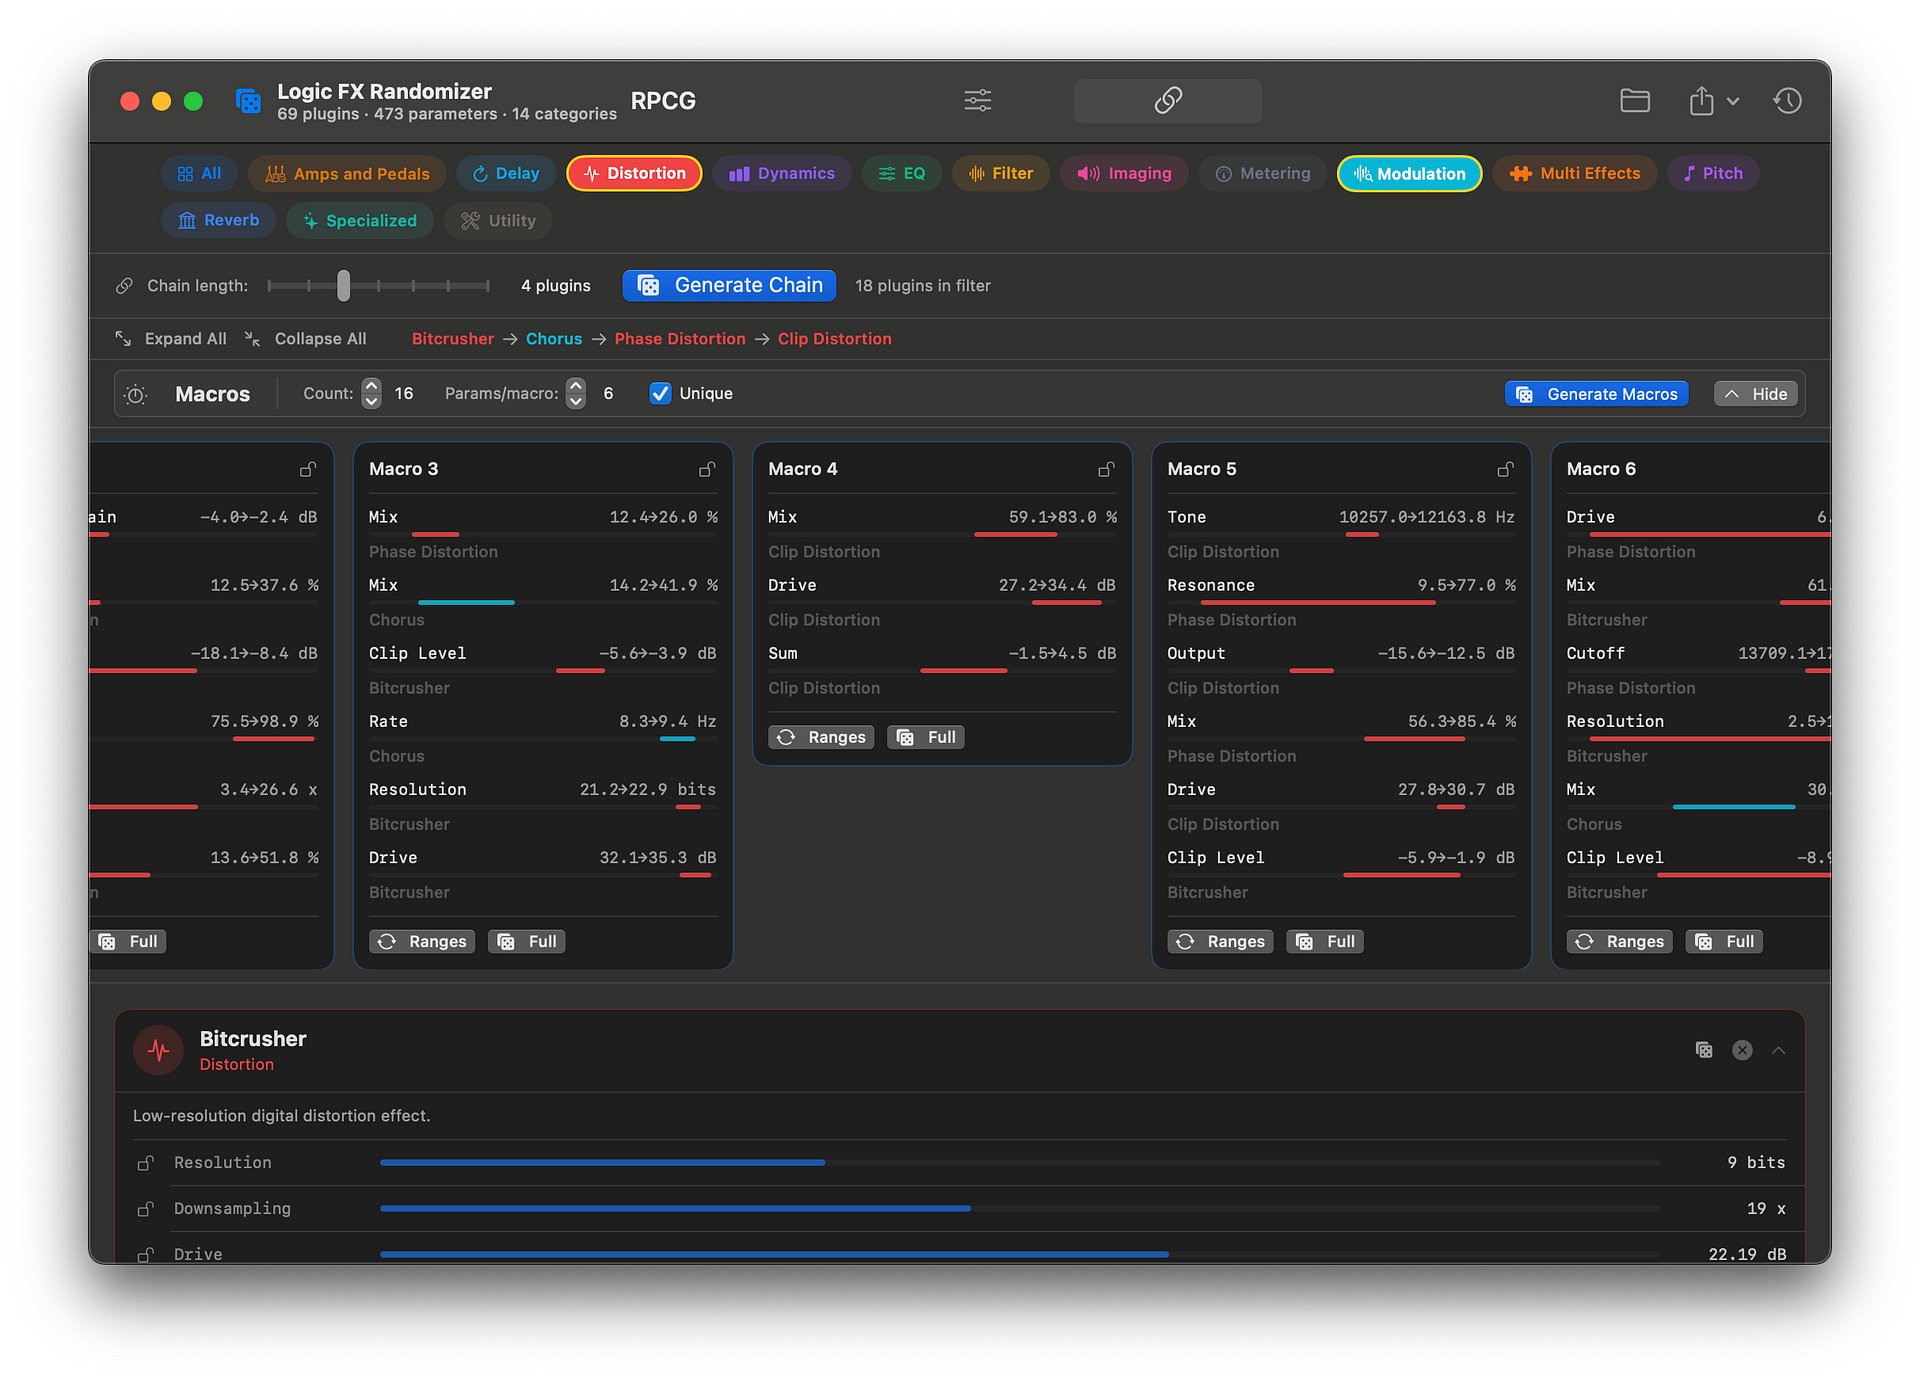Open the folder icon in title bar
The image size is (1920, 1381).
[1634, 100]
